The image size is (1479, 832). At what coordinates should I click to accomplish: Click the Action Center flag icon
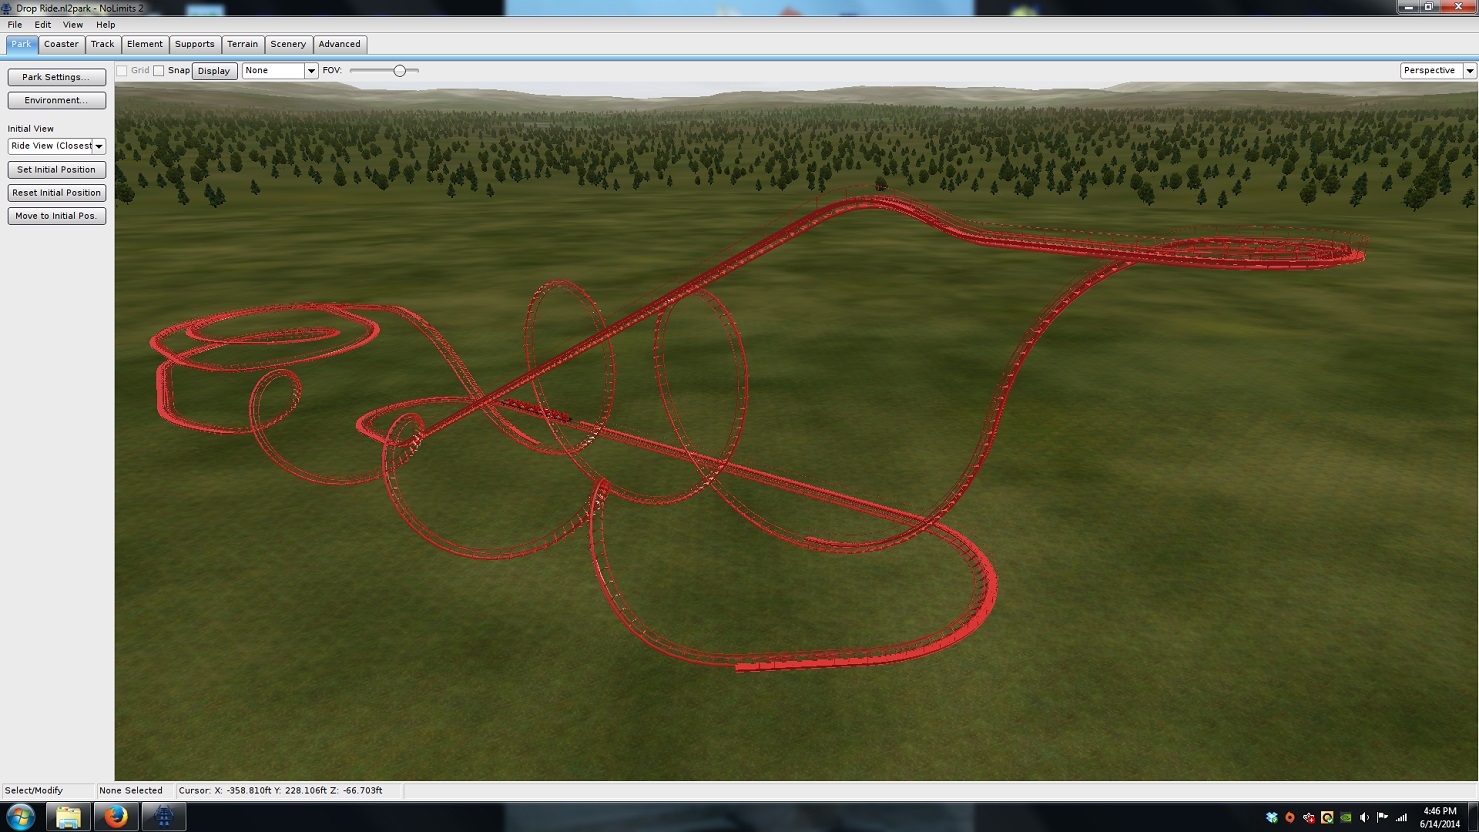point(1383,817)
